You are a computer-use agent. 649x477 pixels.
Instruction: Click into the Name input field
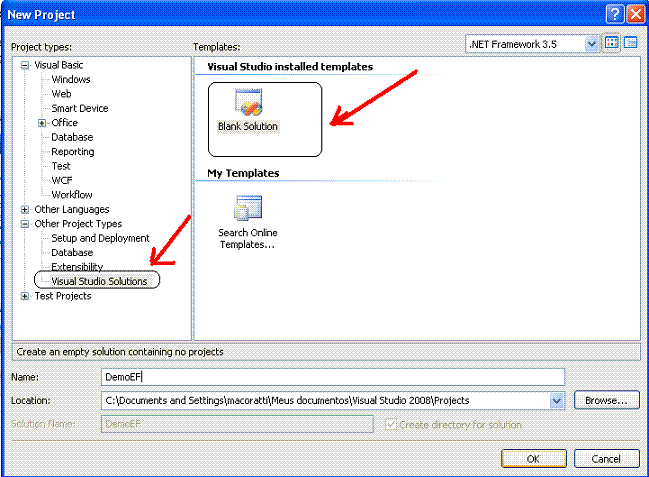pos(333,377)
